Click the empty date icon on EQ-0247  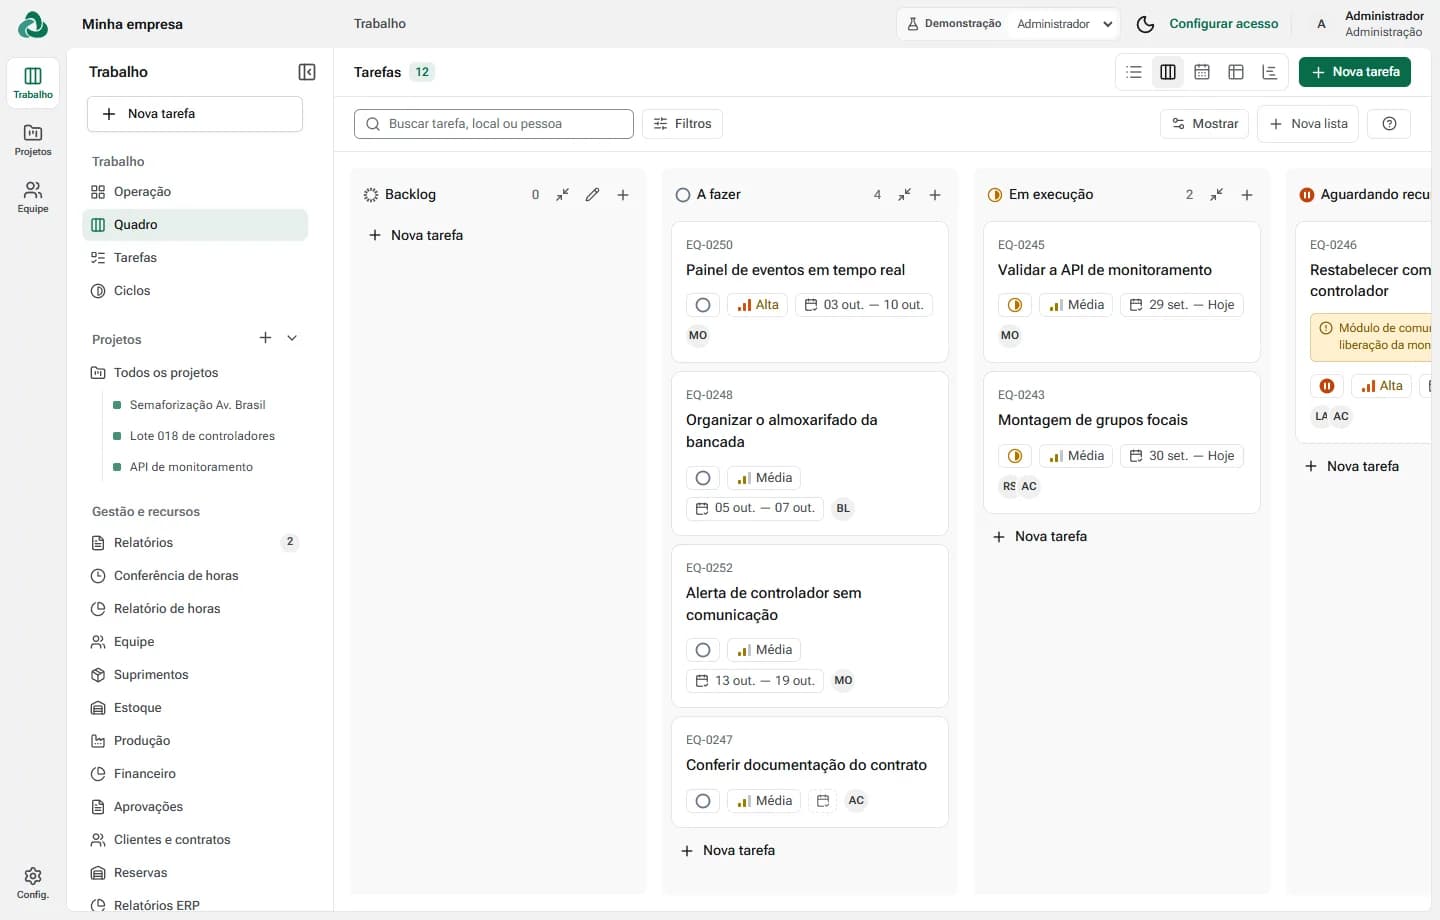point(823,801)
